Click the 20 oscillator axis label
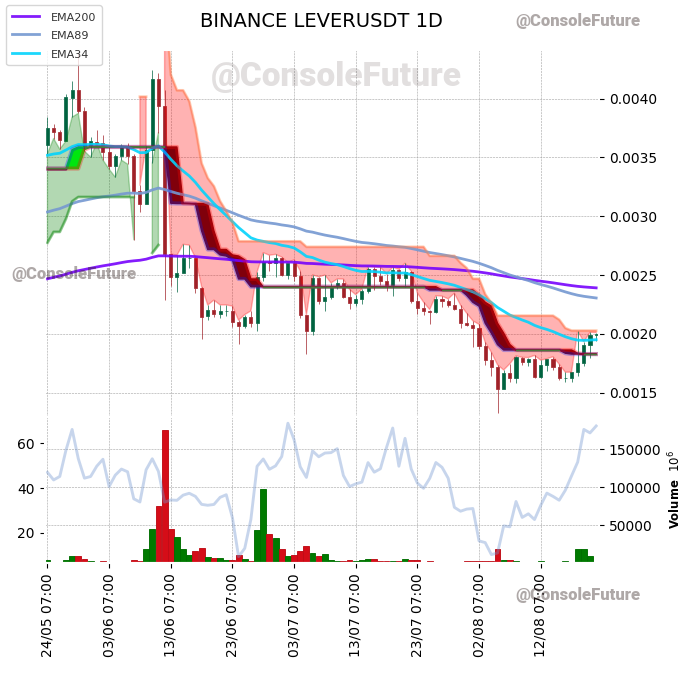 click(26, 533)
